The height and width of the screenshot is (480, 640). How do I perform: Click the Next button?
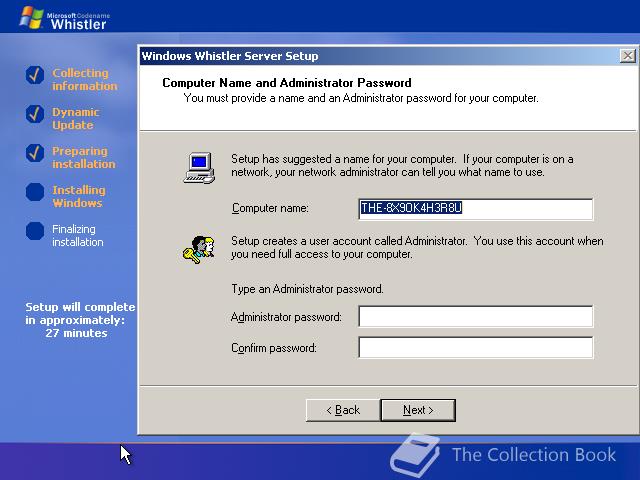tap(418, 410)
